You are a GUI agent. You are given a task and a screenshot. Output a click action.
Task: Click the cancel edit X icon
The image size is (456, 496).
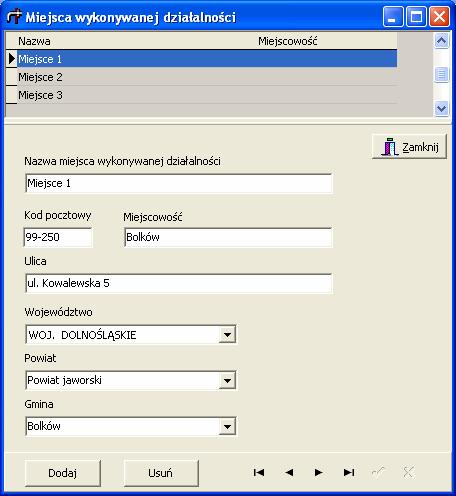[408, 472]
